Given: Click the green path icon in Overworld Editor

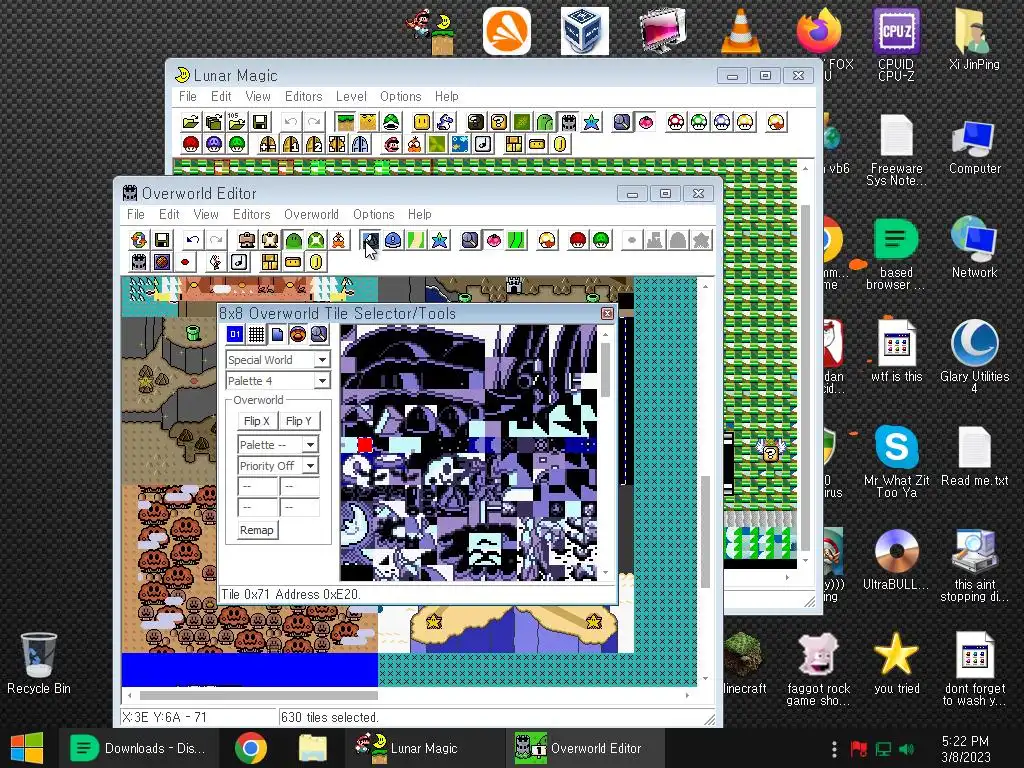Looking at the screenshot, I should 416,240.
